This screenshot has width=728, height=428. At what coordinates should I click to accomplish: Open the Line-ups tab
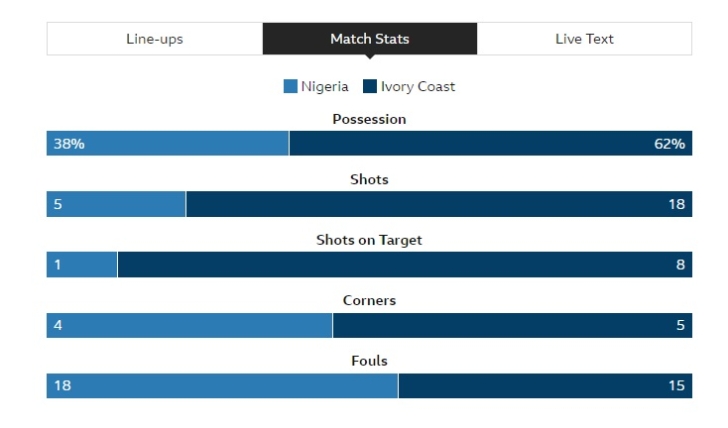(x=154, y=39)
